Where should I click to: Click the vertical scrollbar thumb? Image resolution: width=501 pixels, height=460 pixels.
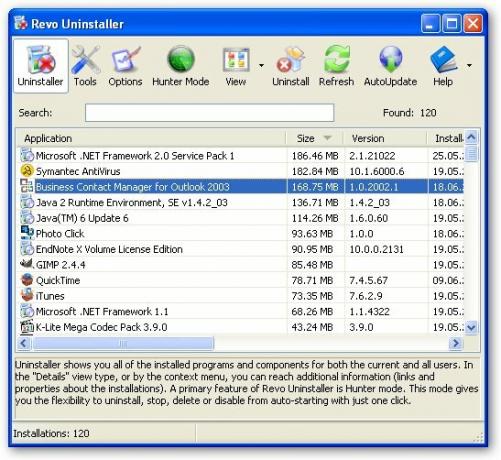pyautogui.click(x=472, y=153)
